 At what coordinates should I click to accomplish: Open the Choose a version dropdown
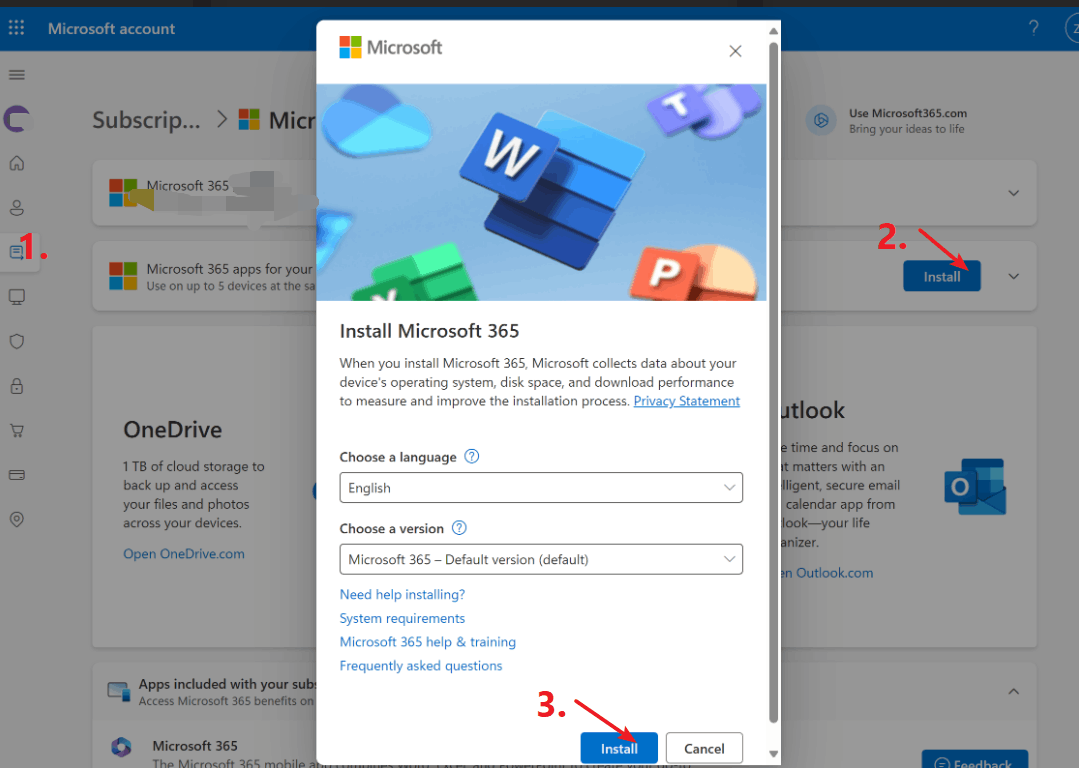[x=541, y=559]
